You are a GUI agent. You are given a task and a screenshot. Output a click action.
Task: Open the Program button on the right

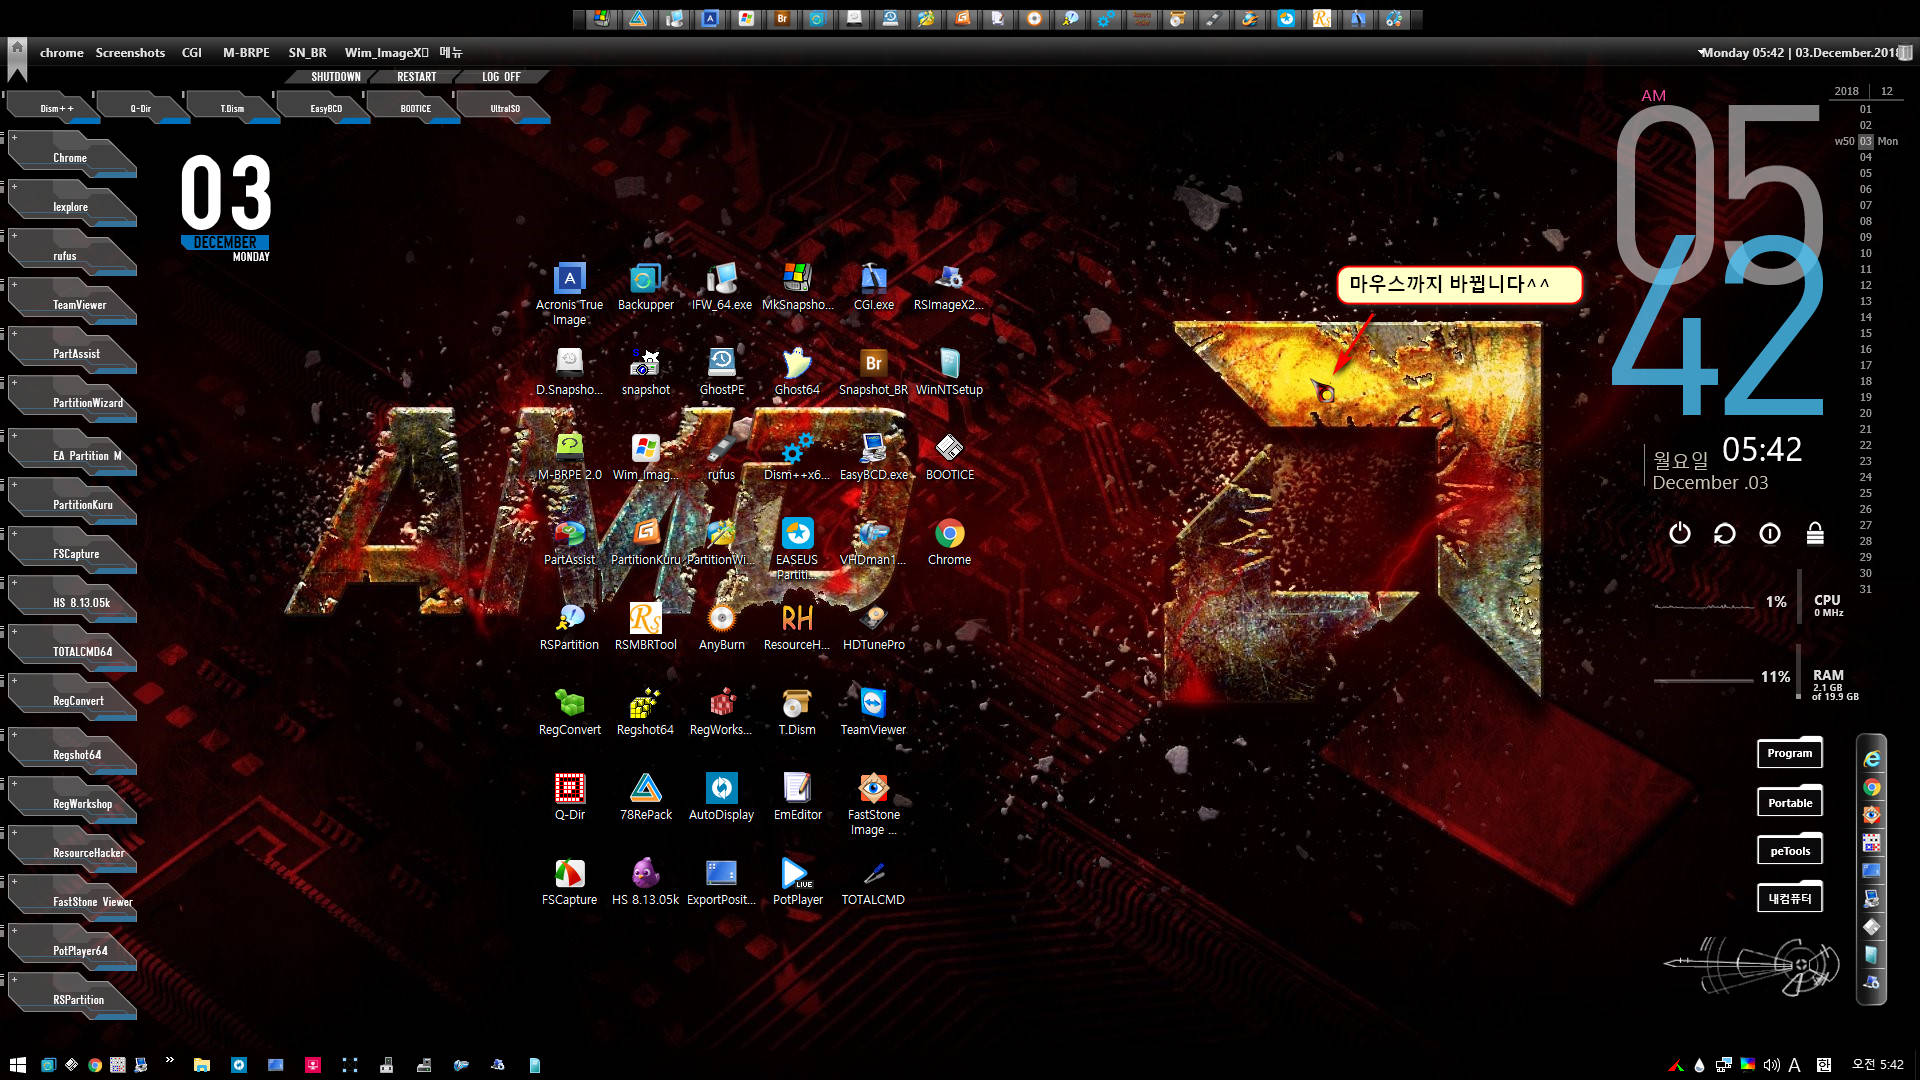tap(1789, 753)
